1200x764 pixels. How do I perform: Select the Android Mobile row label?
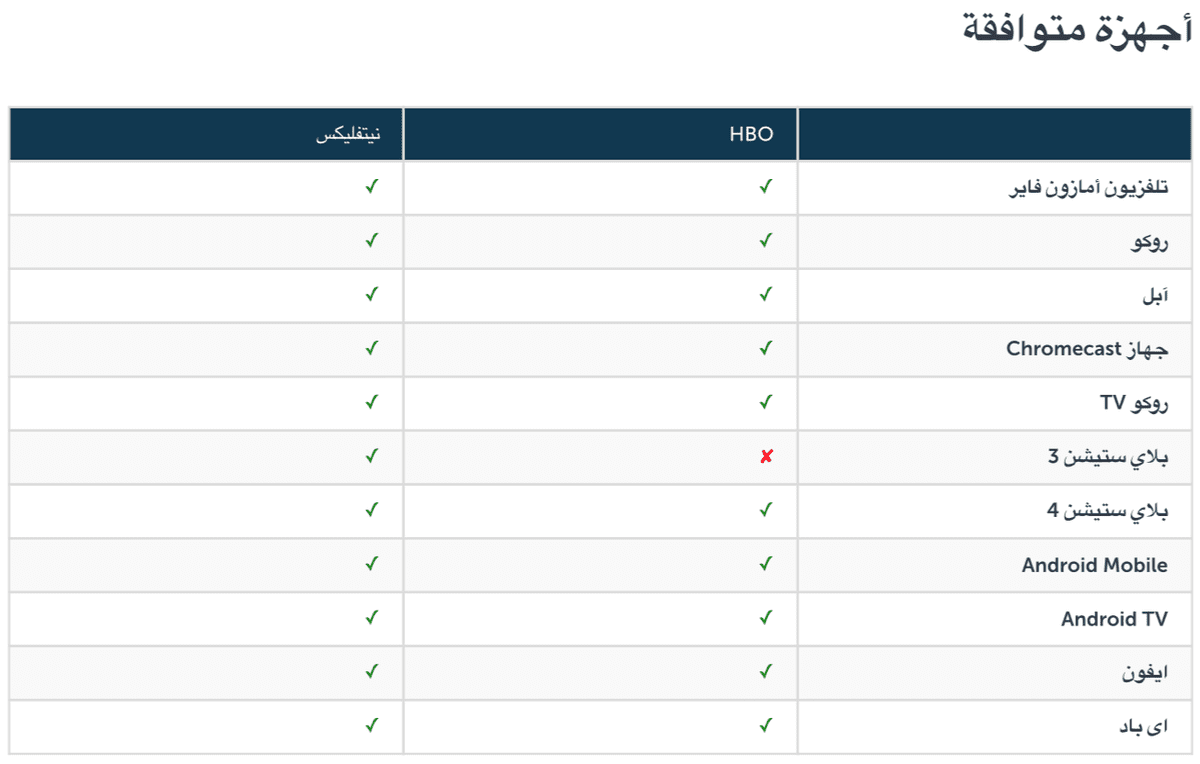pos(1095,565)
